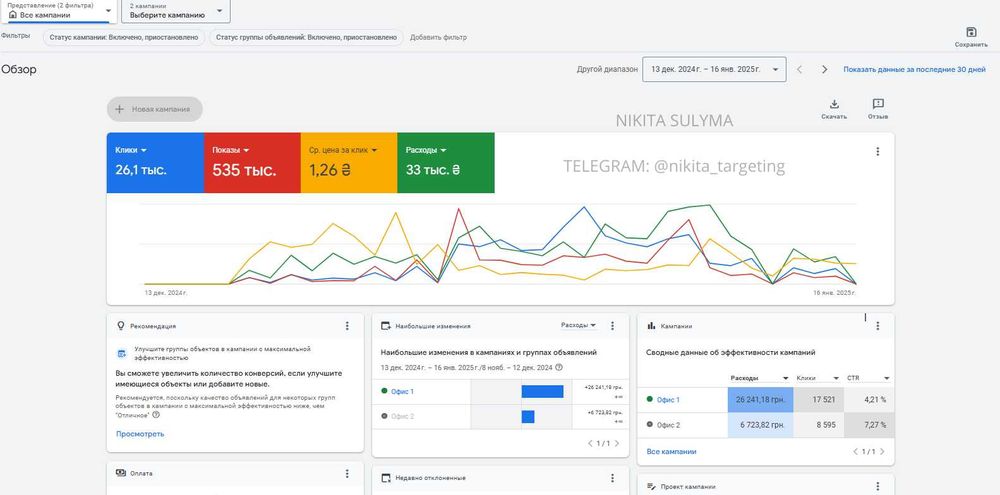The image size is (1000, 495).
Task: Click help icon beside comparison date range
Action: click(x=559, y=367)
